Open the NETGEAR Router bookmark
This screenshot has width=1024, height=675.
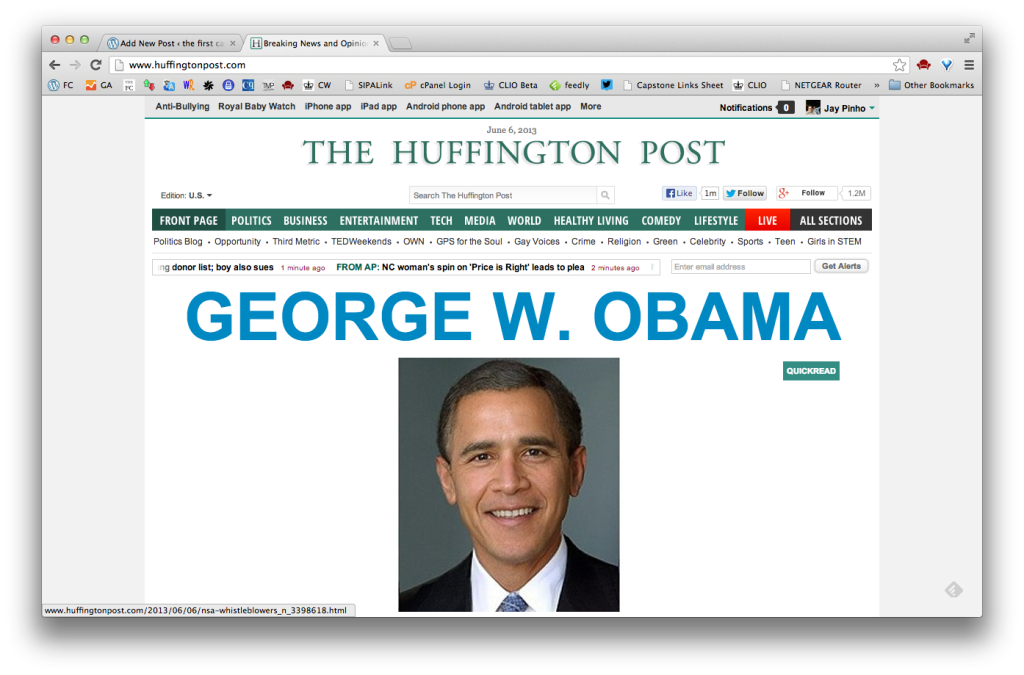tap(821, 85)
